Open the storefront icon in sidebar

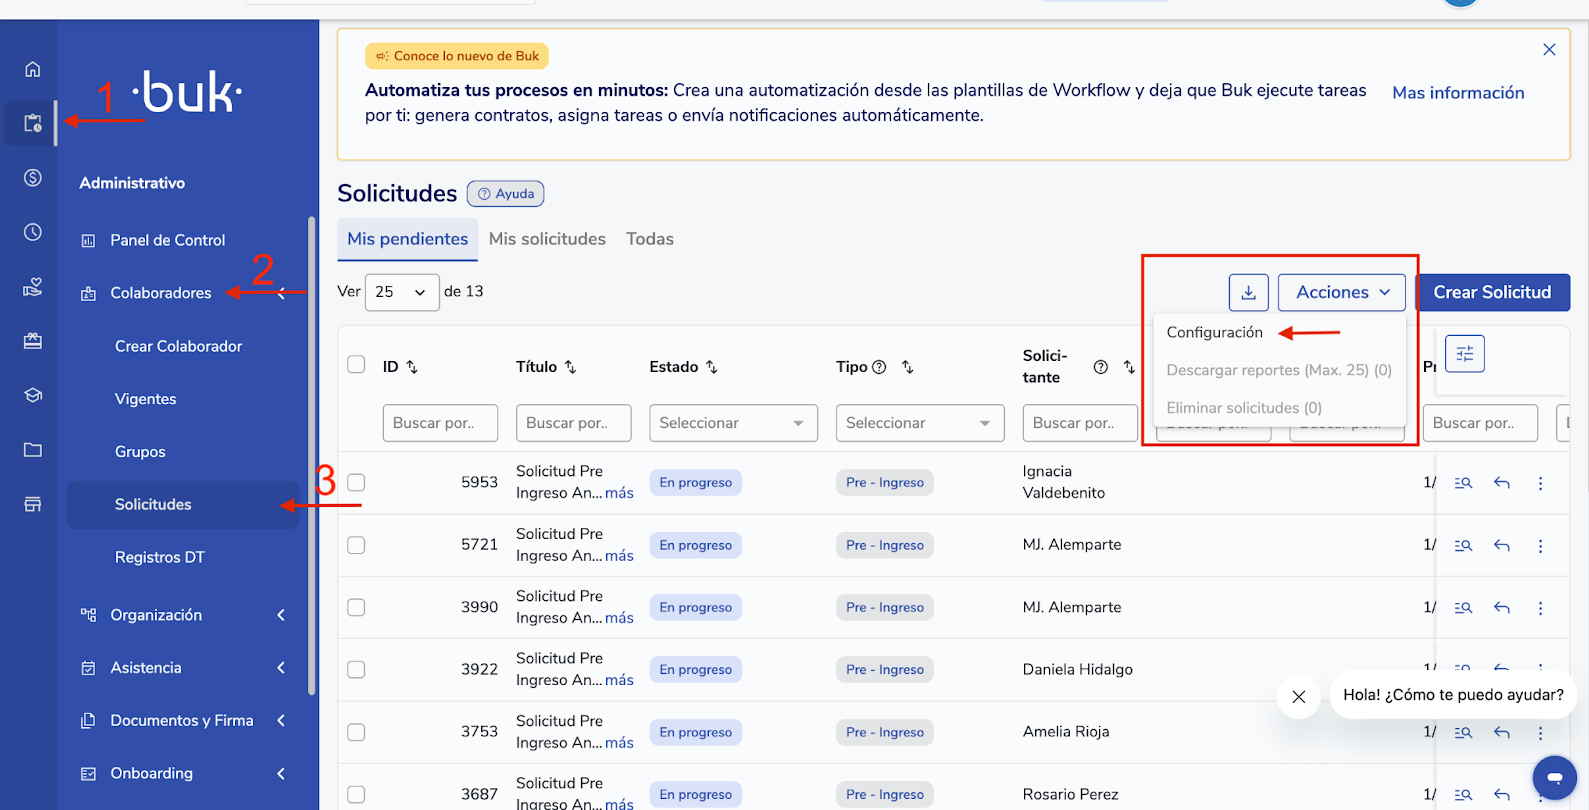coord(33,504)
